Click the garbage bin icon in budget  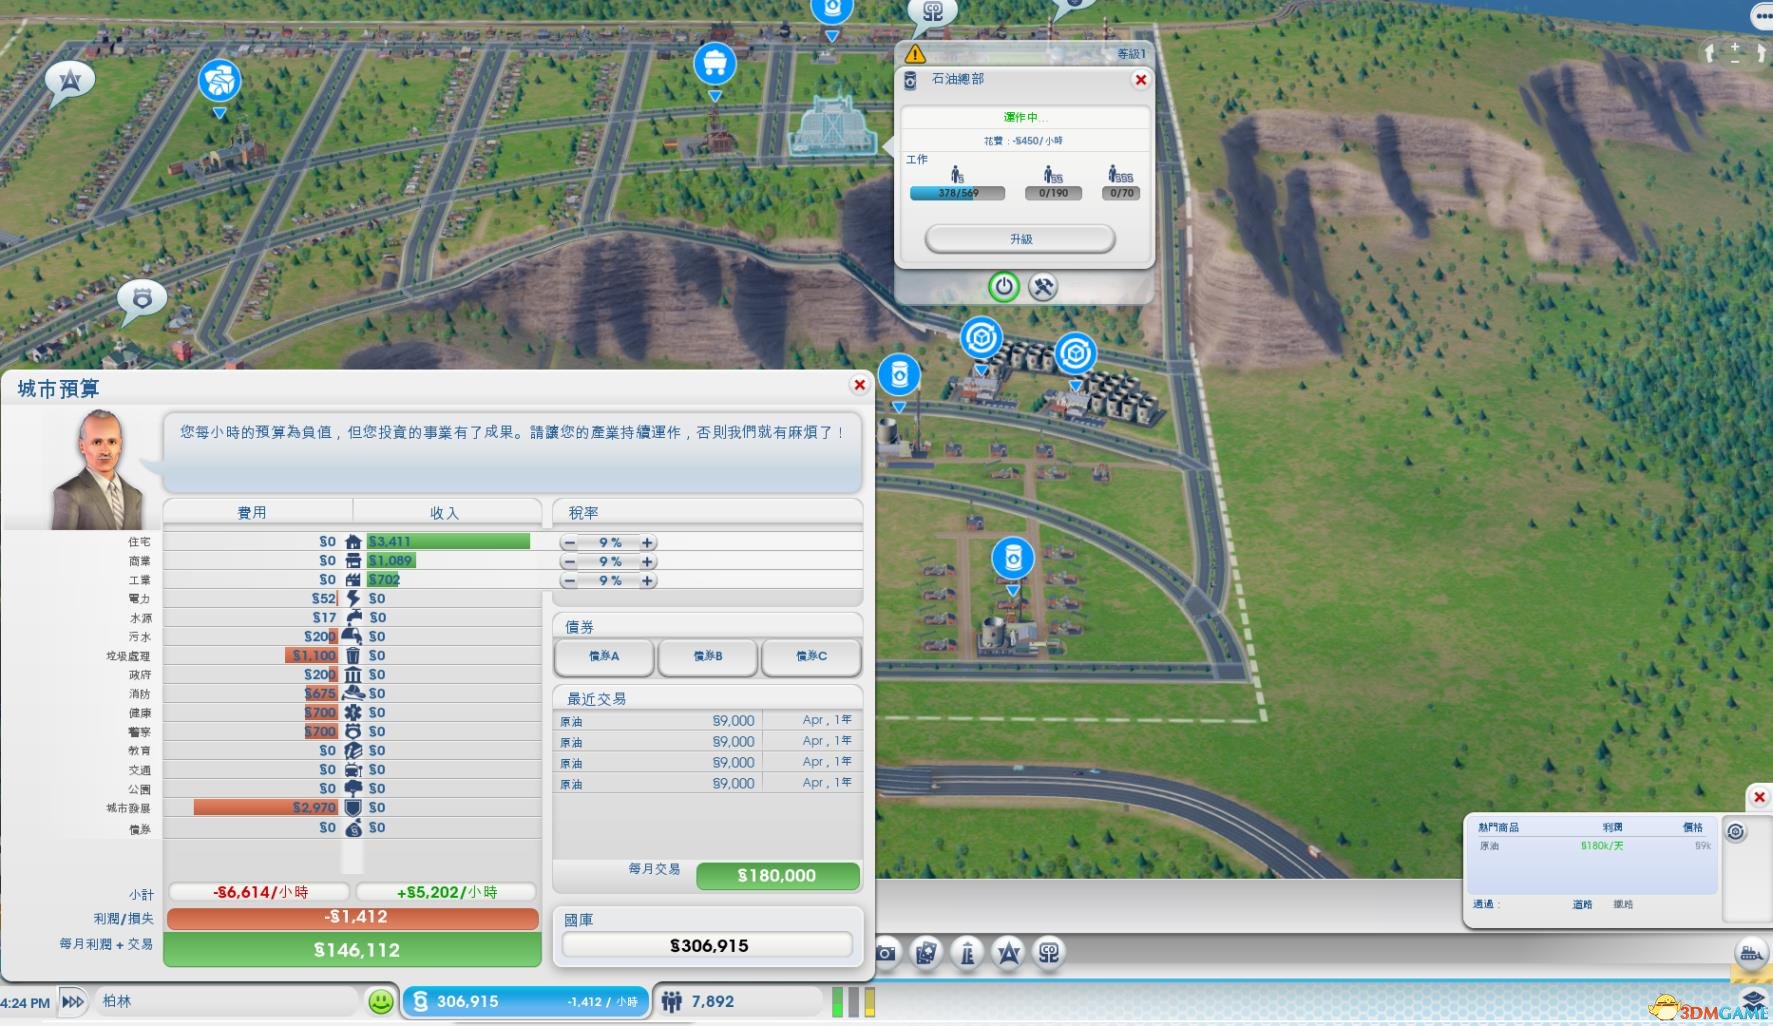pyautogui.click(x=353, y=655)
